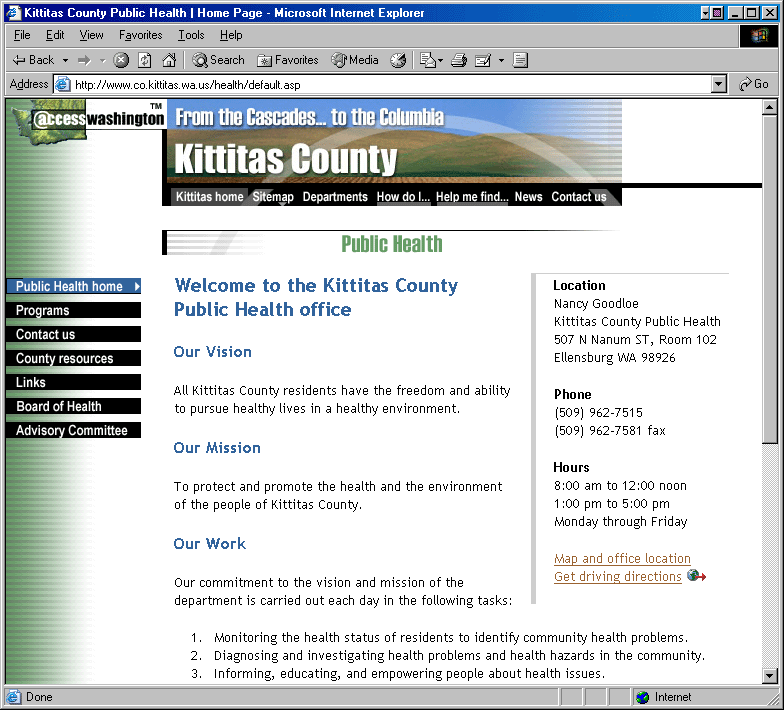Open Board of Health sidebar link
Viewport: 784px width, 710px height.
59,407
